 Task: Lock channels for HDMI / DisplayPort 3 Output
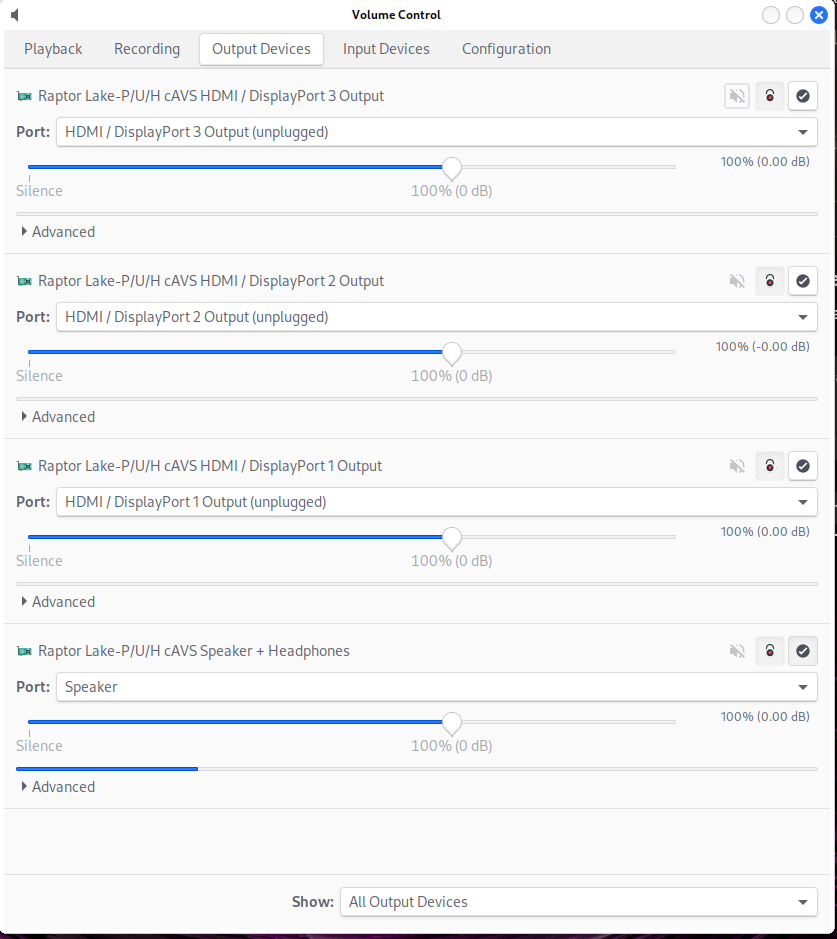[769, 96]
